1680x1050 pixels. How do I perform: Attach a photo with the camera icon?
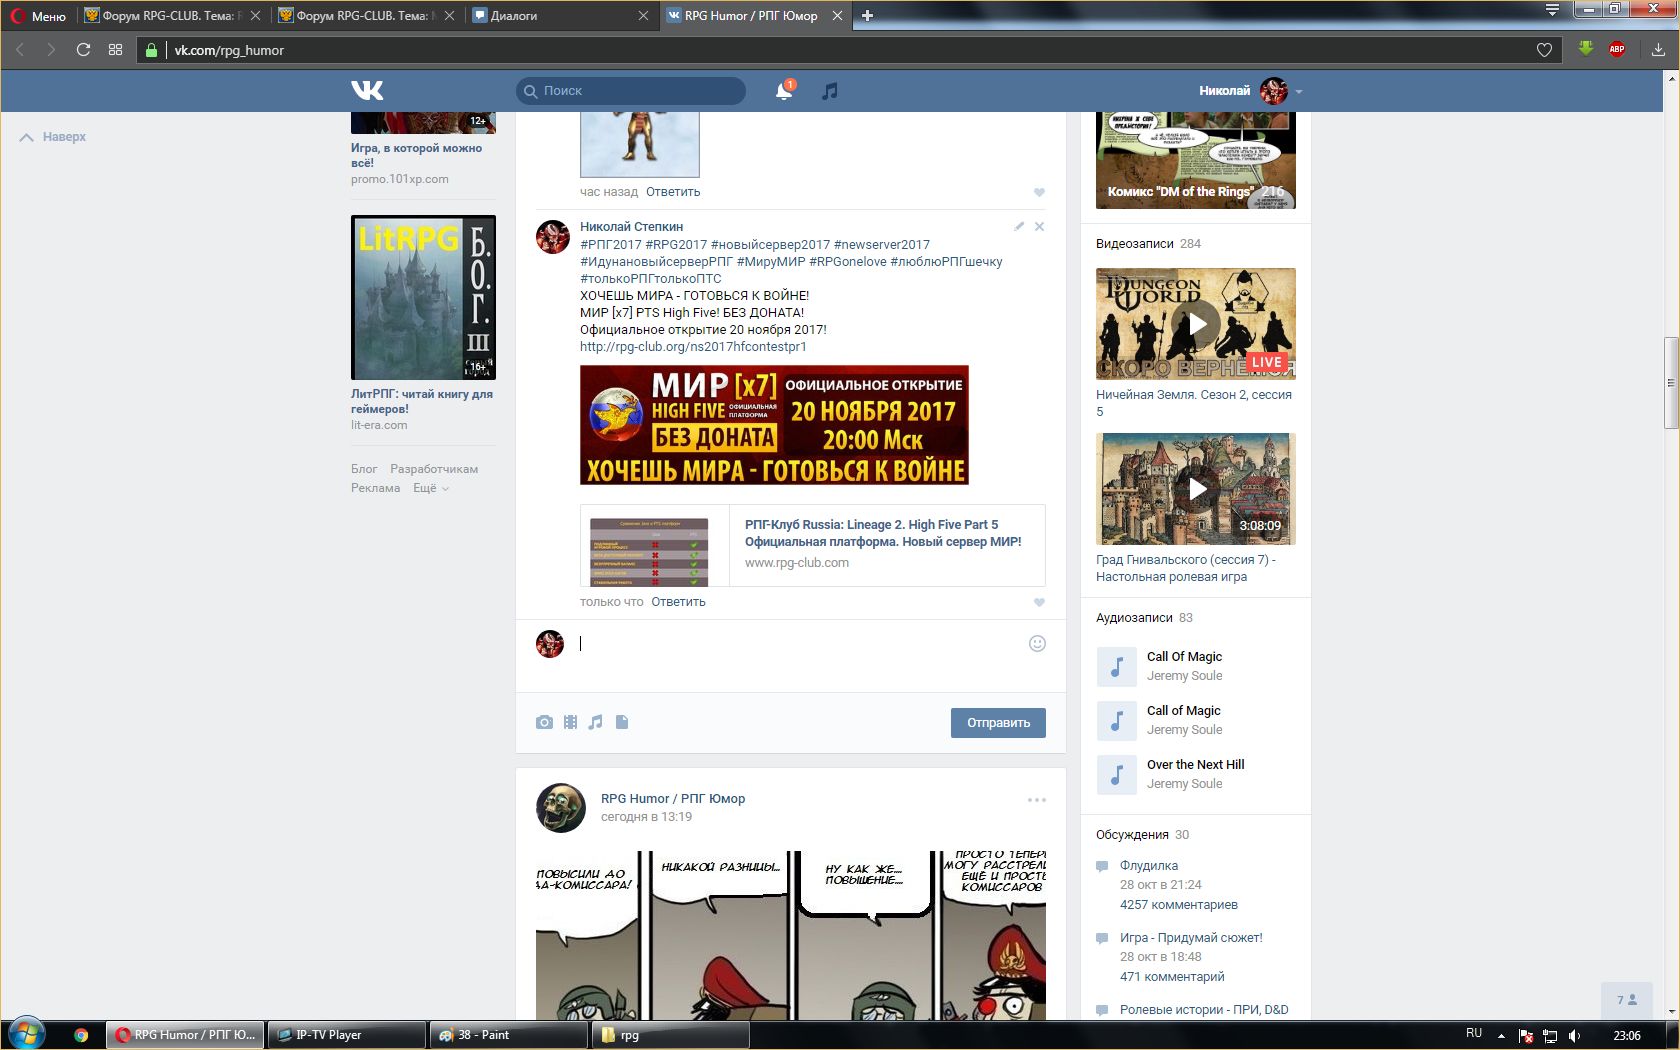tap(544, 722)
